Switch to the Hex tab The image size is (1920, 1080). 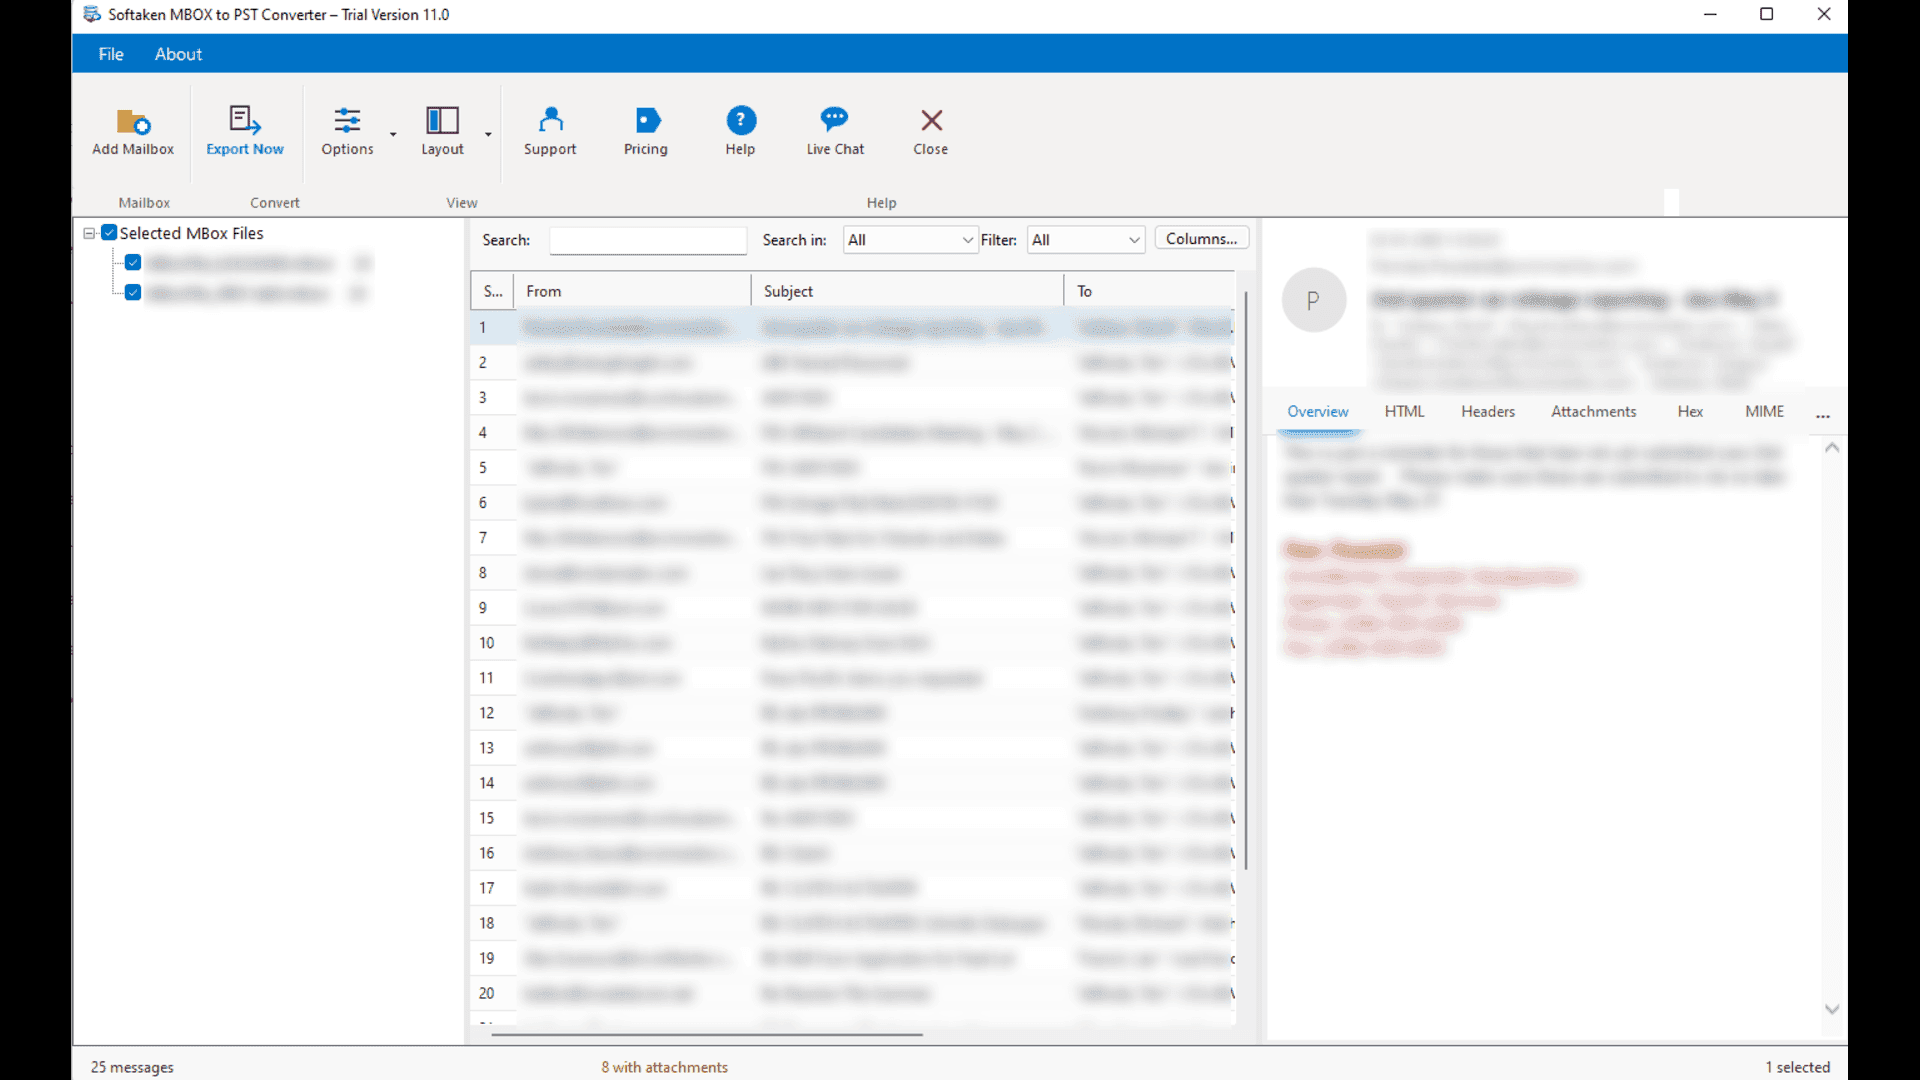[x=1690, y=412]
